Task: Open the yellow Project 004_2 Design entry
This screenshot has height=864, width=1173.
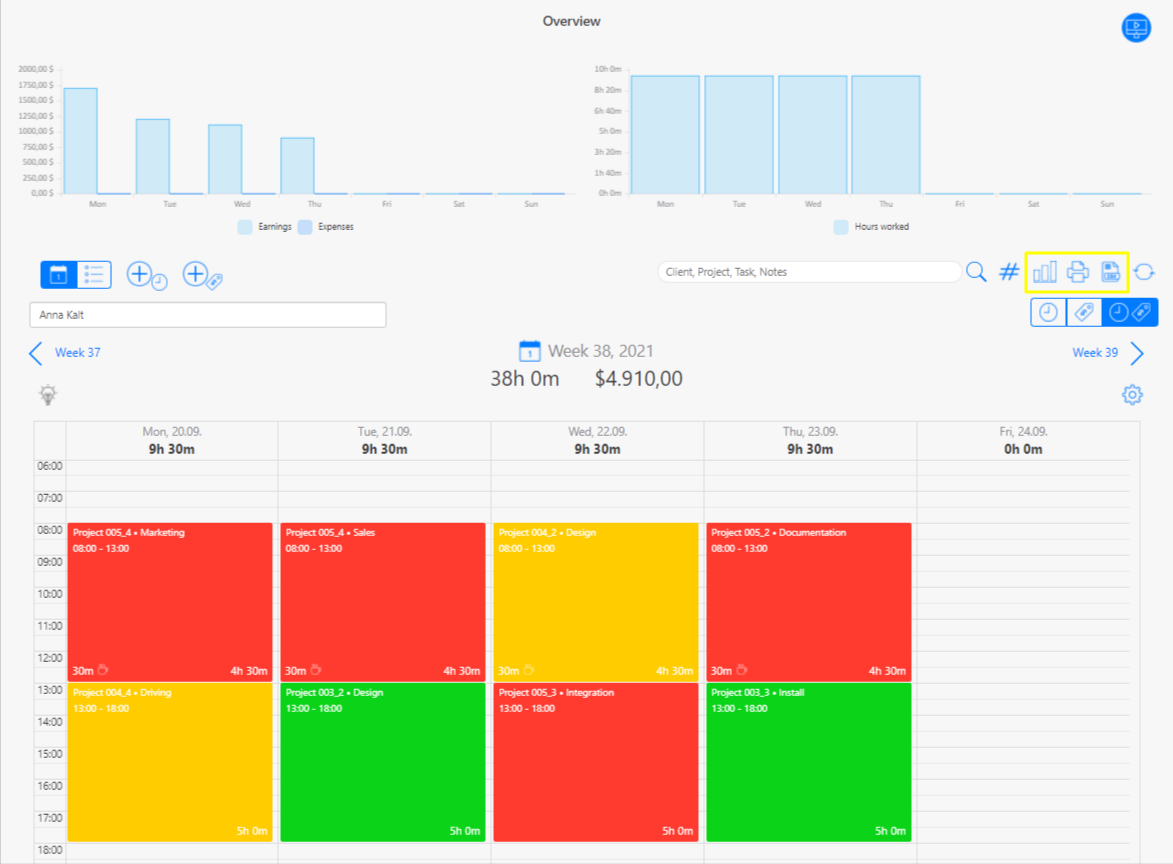Action: coord(595,600)
